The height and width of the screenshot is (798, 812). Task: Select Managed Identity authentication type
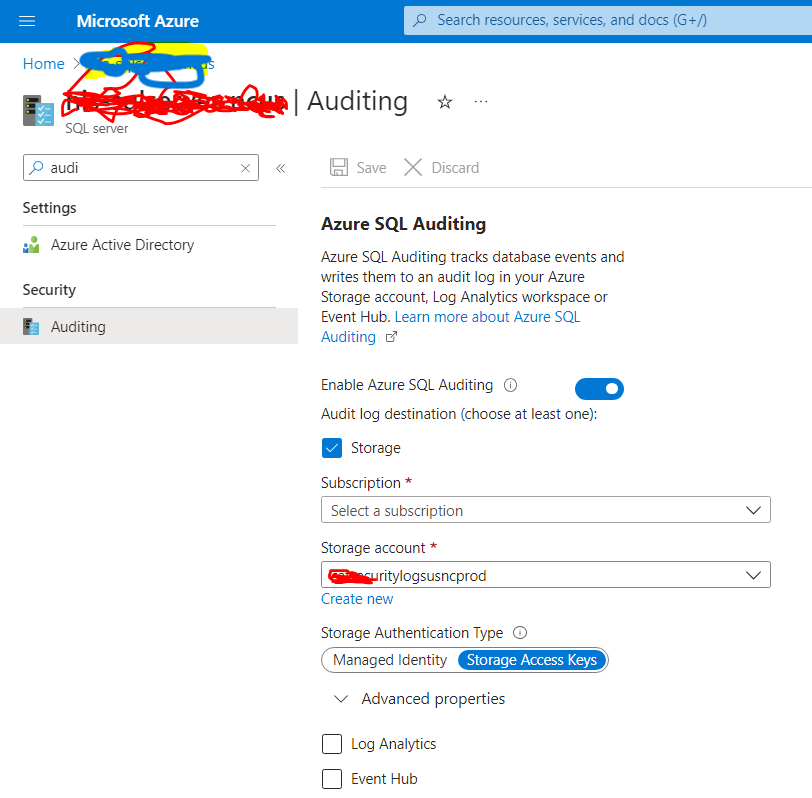coord(390,660)
